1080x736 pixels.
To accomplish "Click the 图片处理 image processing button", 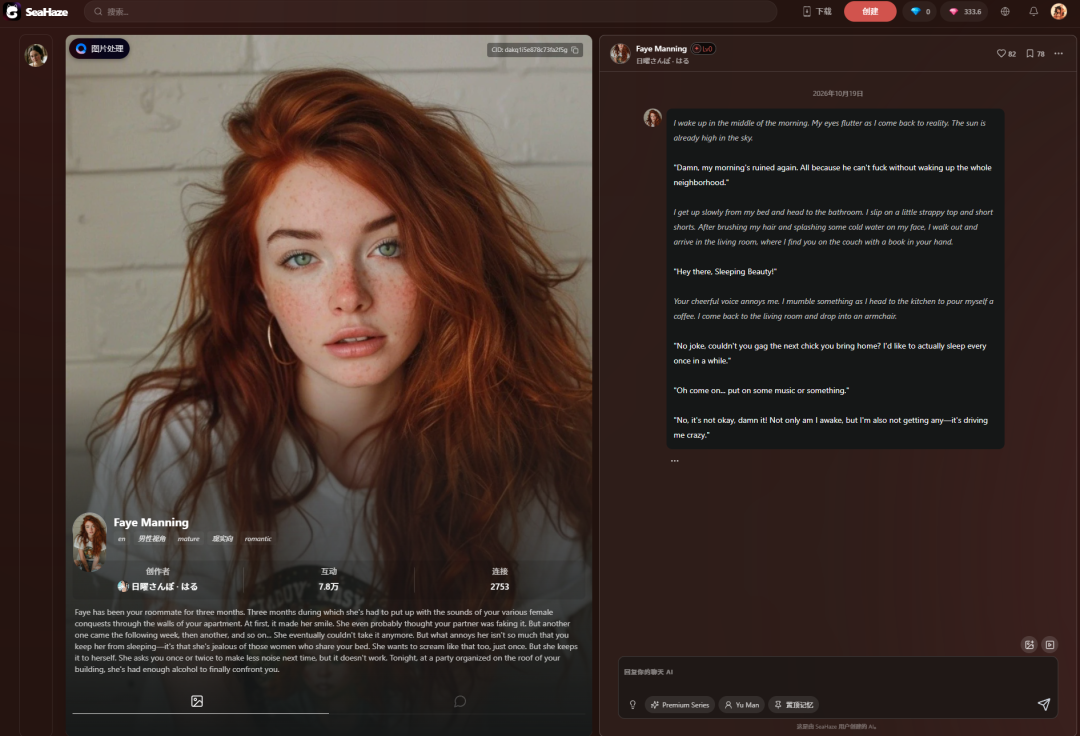I will pyautogui.click(x=100, y=49).
